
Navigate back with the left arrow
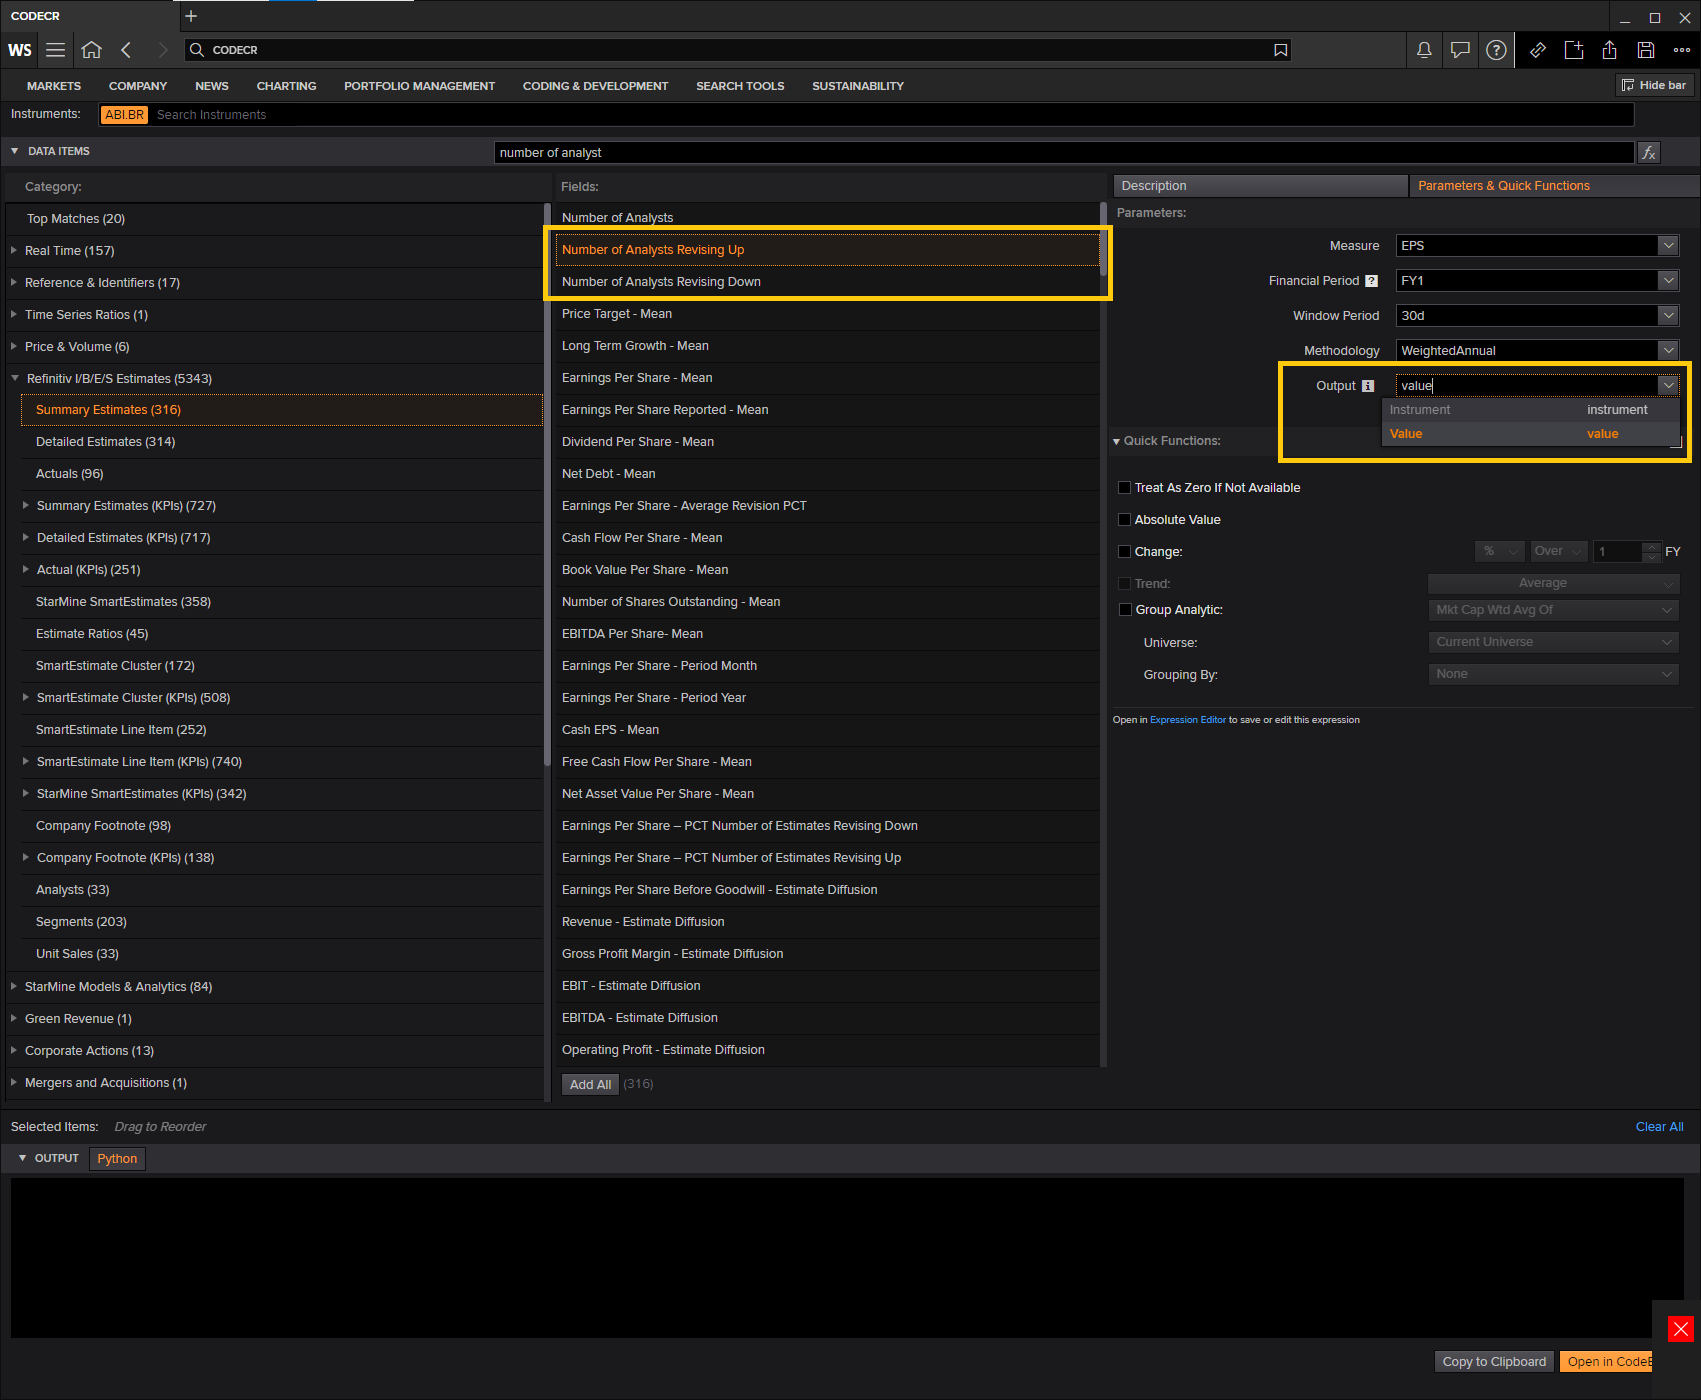pyautogui.click(x=126, y=50)
